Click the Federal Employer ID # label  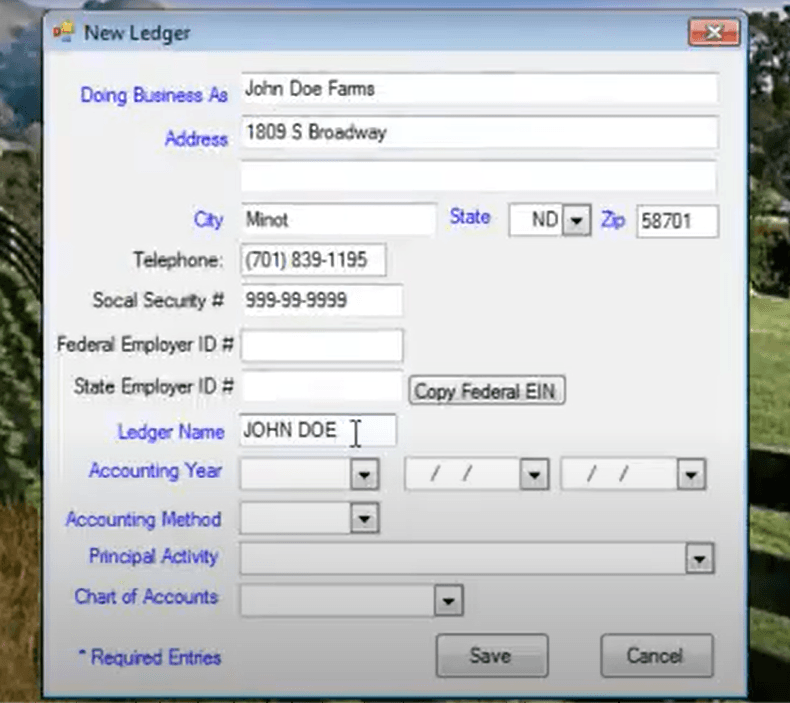pos(145,345)
